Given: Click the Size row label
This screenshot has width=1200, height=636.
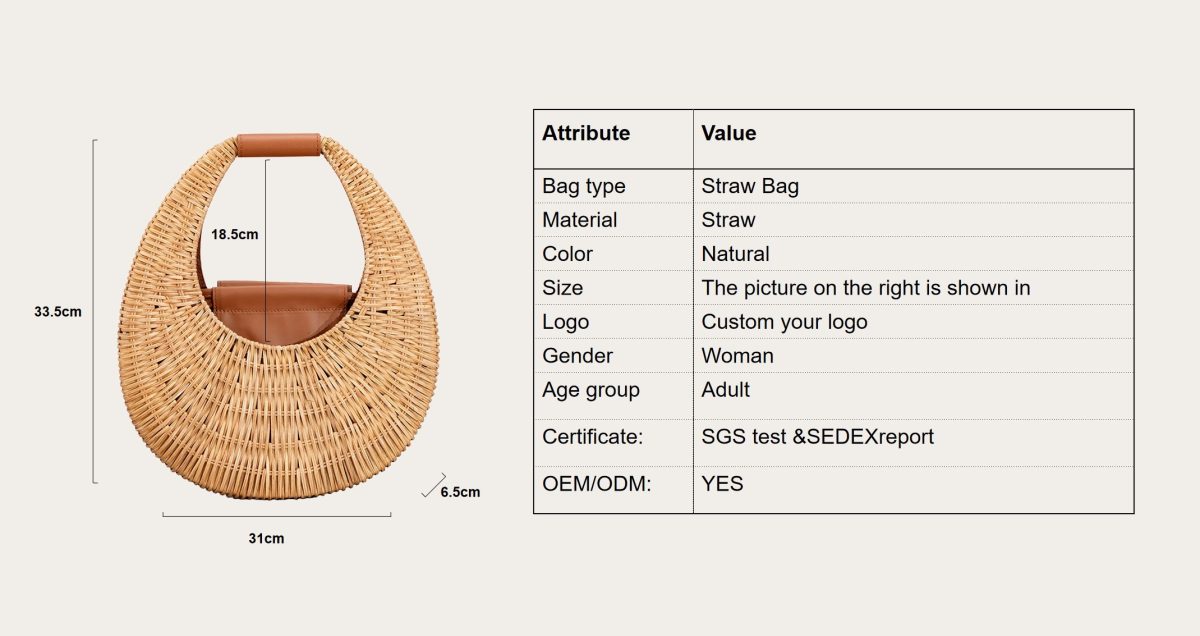Looking at the screenshot, I should tap(562, 288).
